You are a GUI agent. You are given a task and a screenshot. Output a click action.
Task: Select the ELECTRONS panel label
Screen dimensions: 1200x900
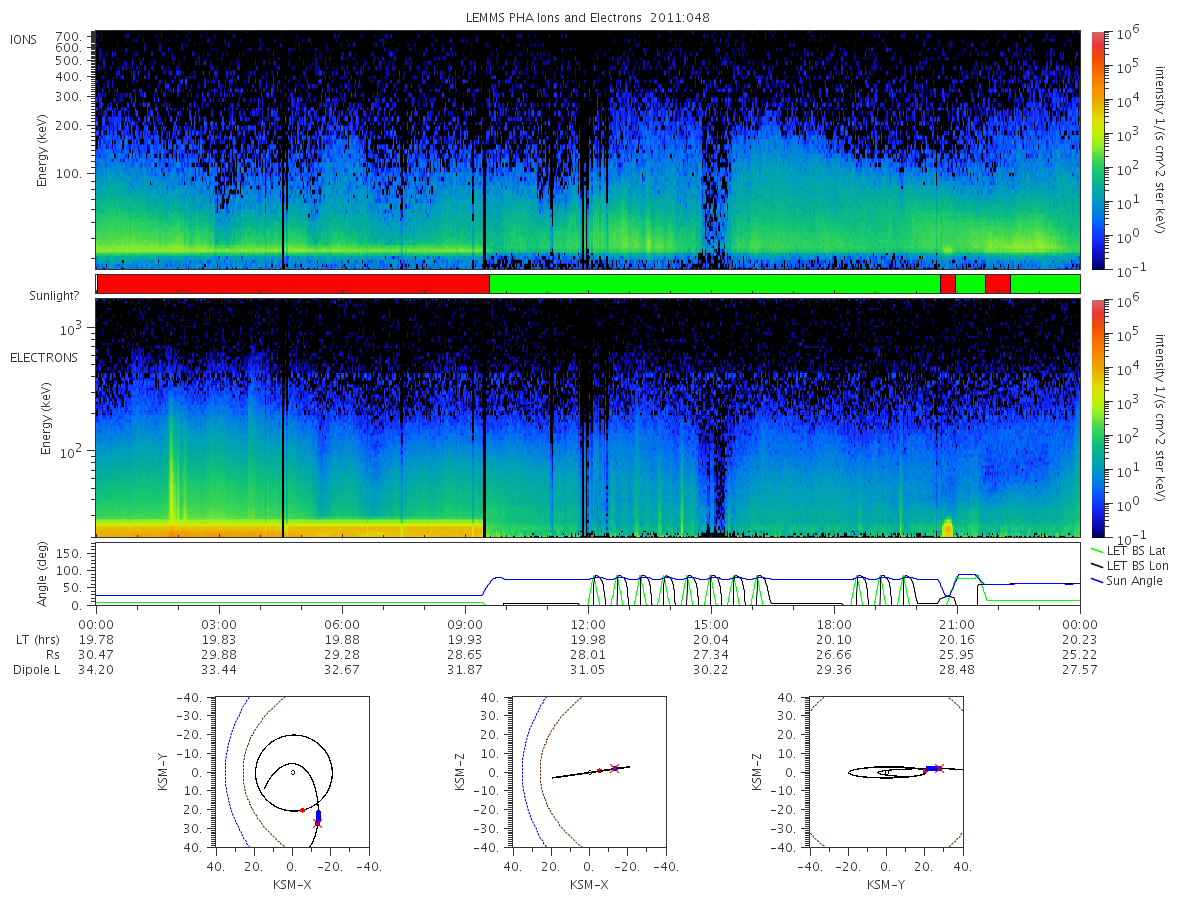tap(43, 358)
